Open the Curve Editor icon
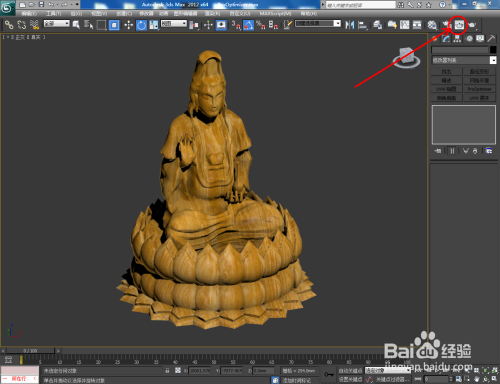The image size is (500, 384). click(x=405, y=25)
